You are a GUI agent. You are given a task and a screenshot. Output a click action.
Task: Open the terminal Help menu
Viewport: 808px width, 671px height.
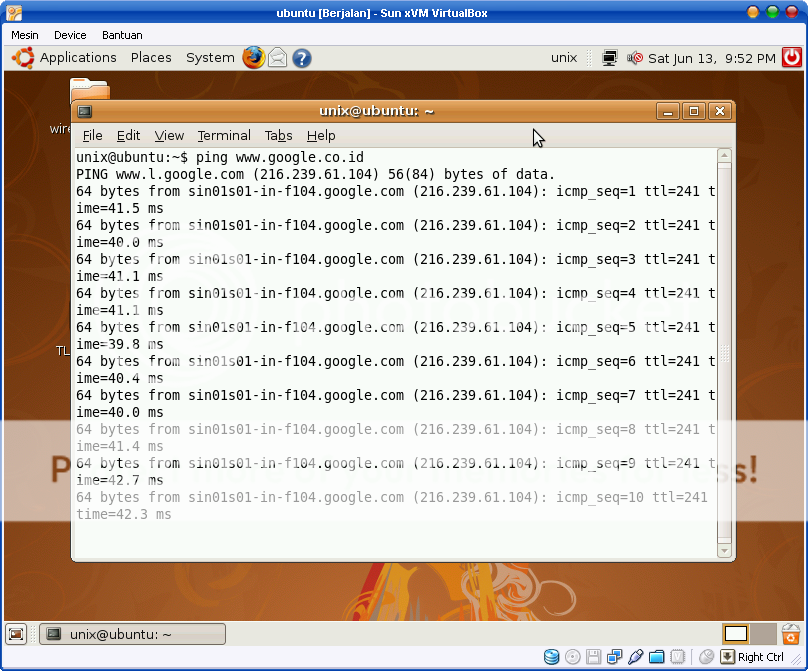click(321, 136)
